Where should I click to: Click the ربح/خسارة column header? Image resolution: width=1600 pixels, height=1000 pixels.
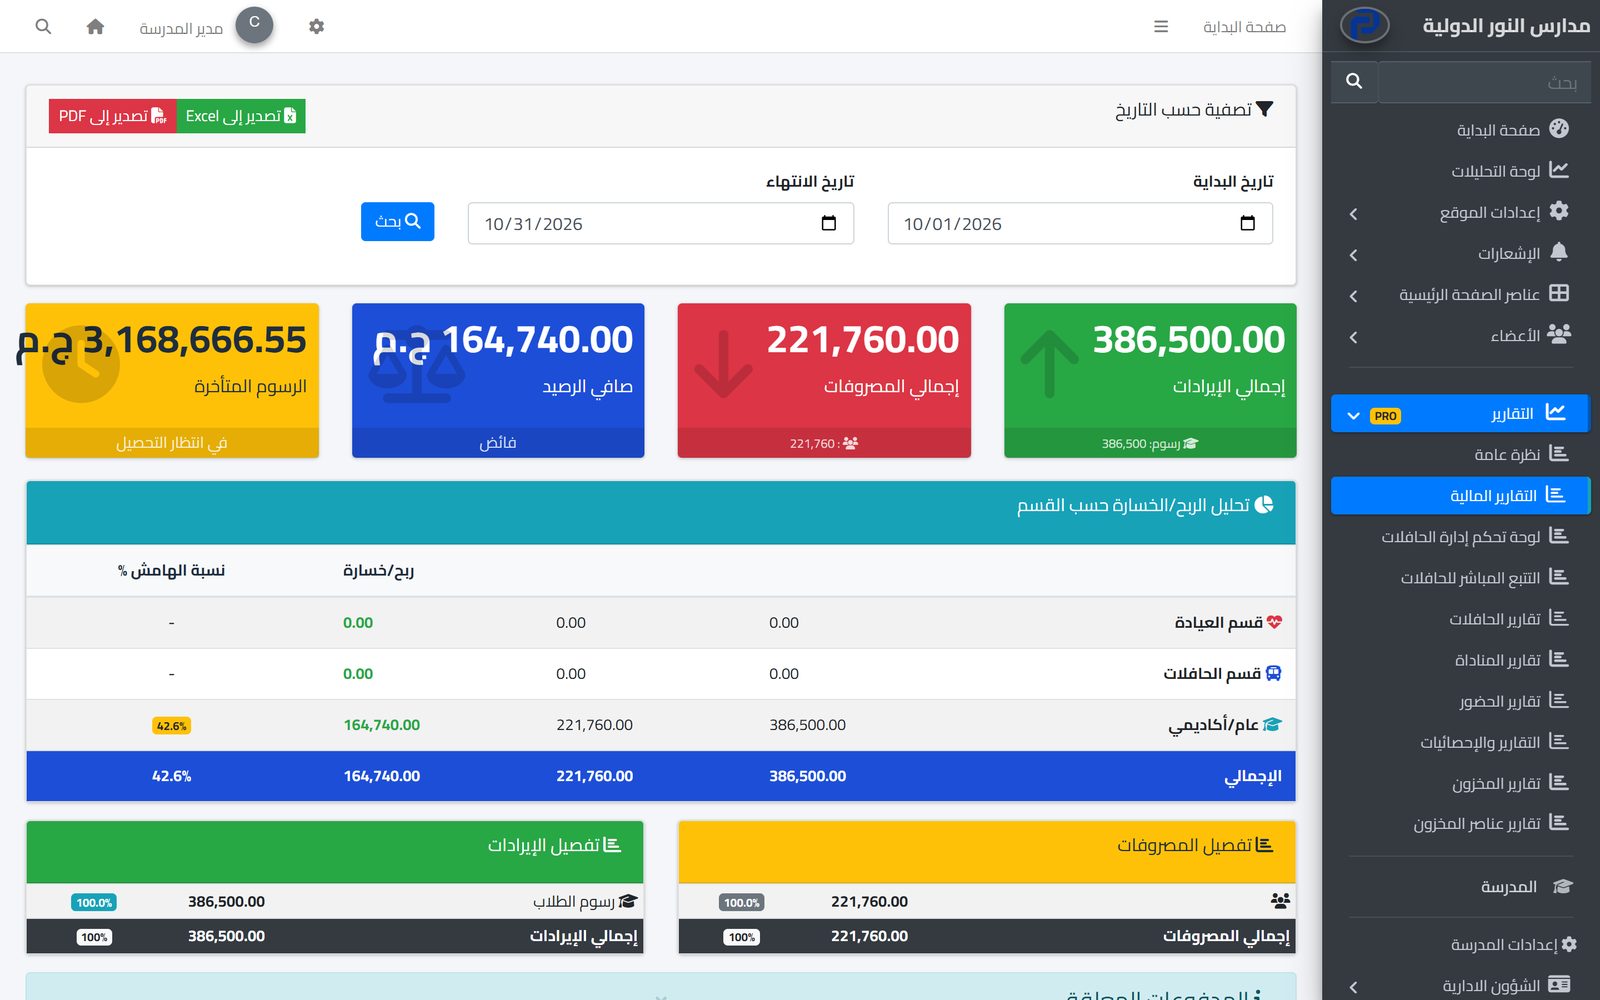[378, 570]
